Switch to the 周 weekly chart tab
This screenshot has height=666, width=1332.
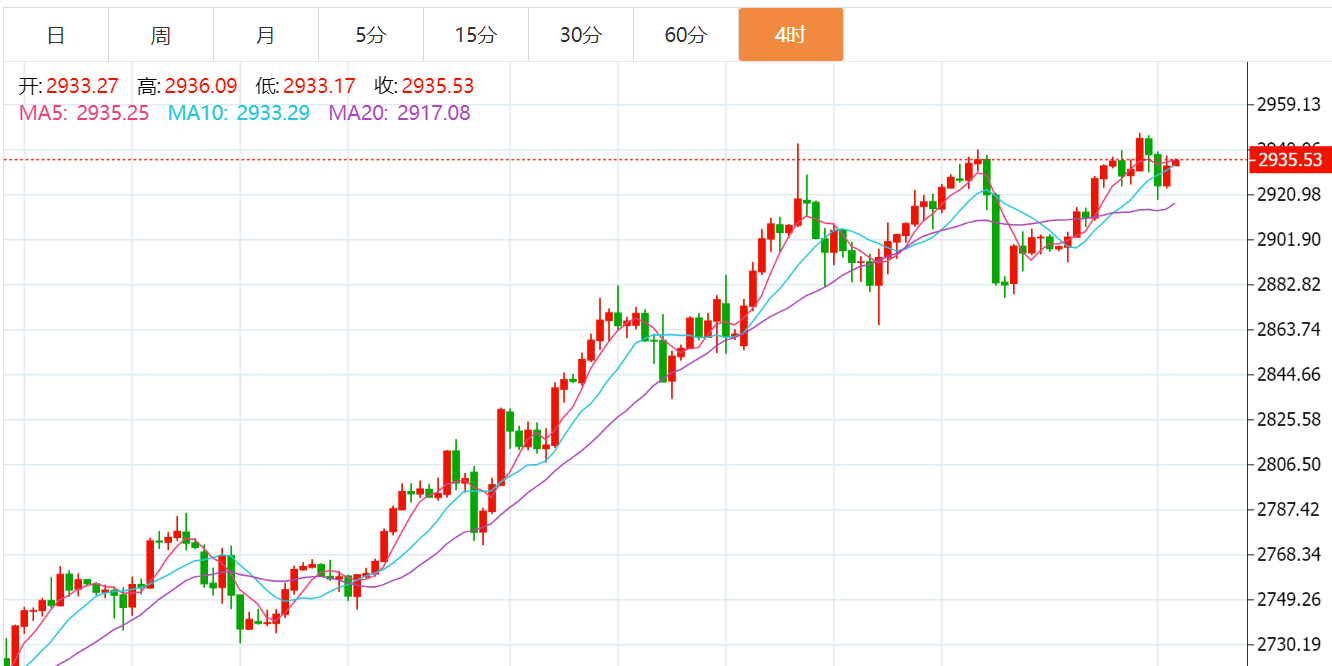[161, 35]
